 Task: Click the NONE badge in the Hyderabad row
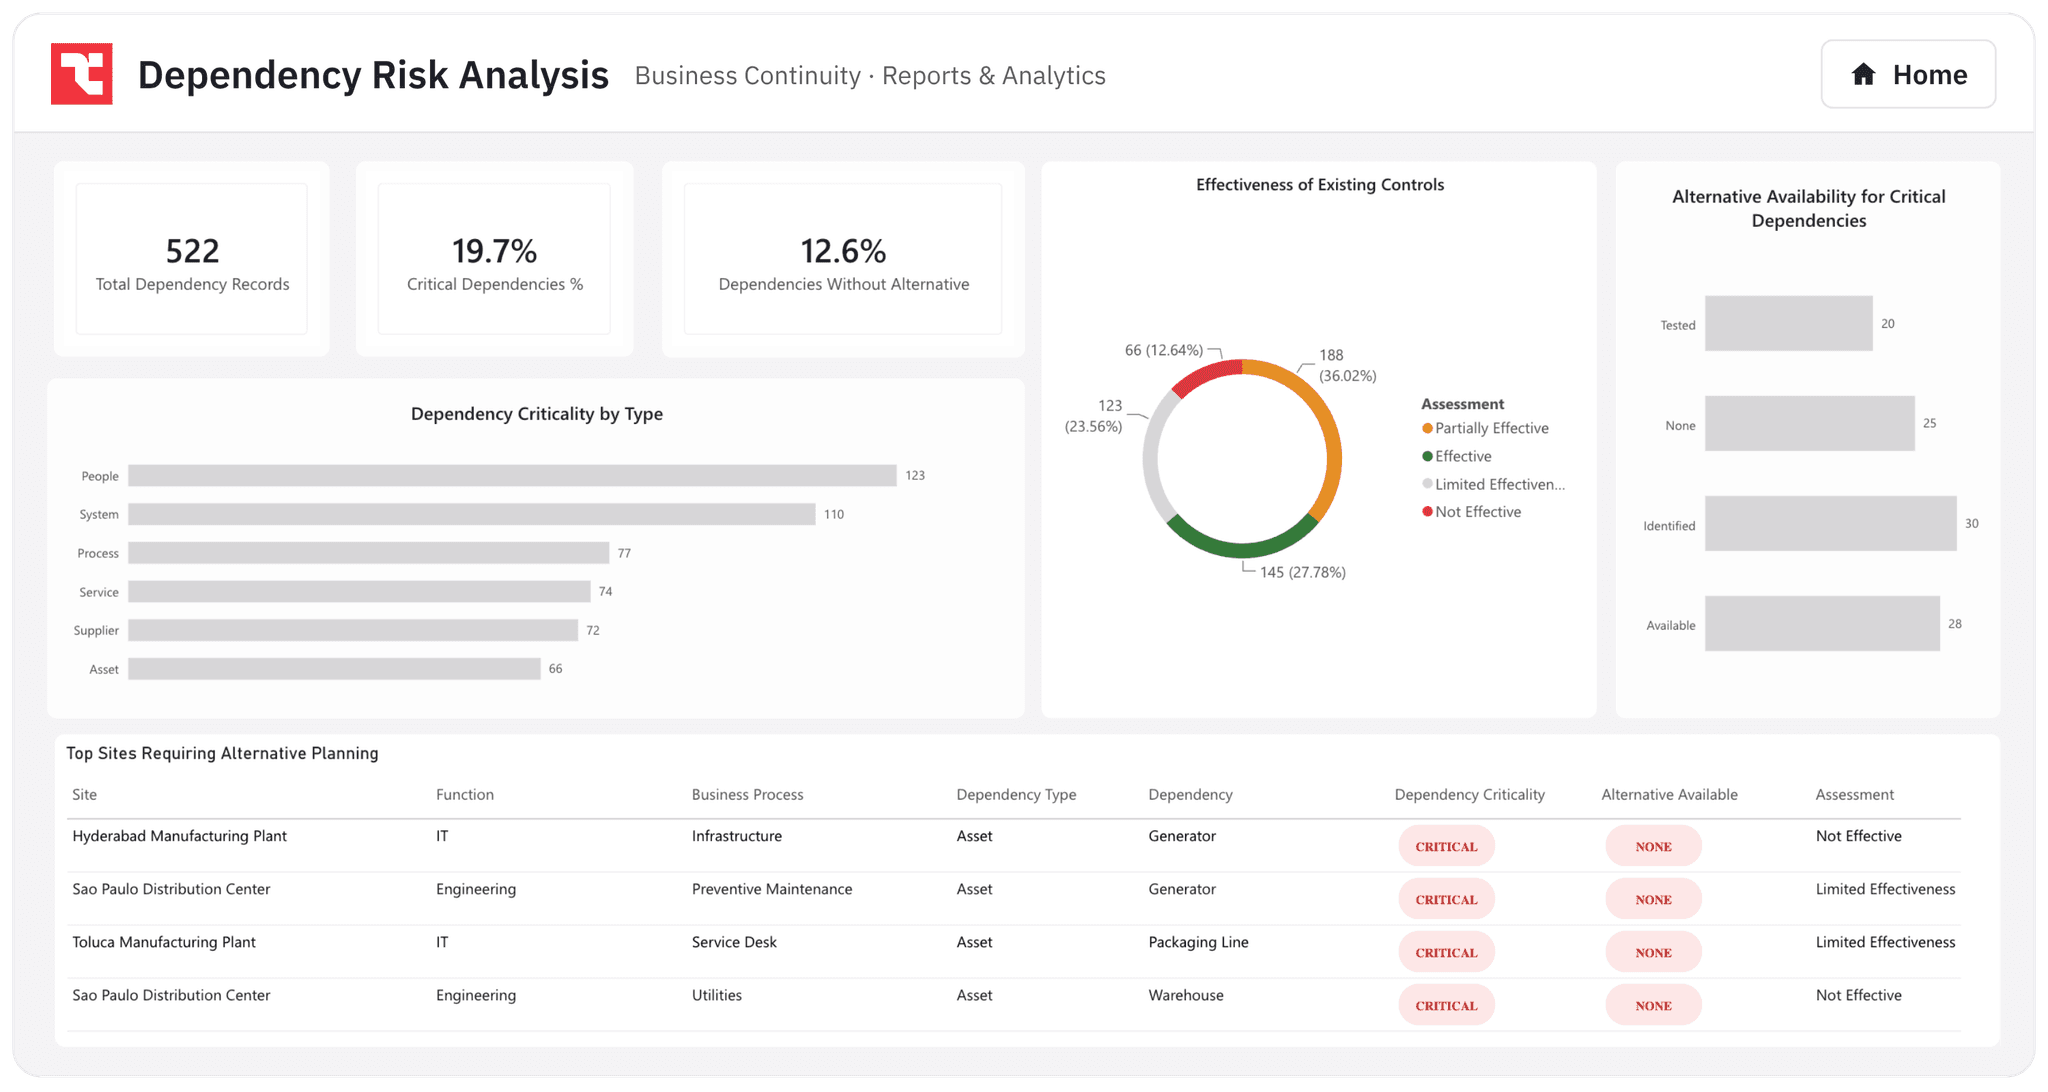(x=1653, y=846)
